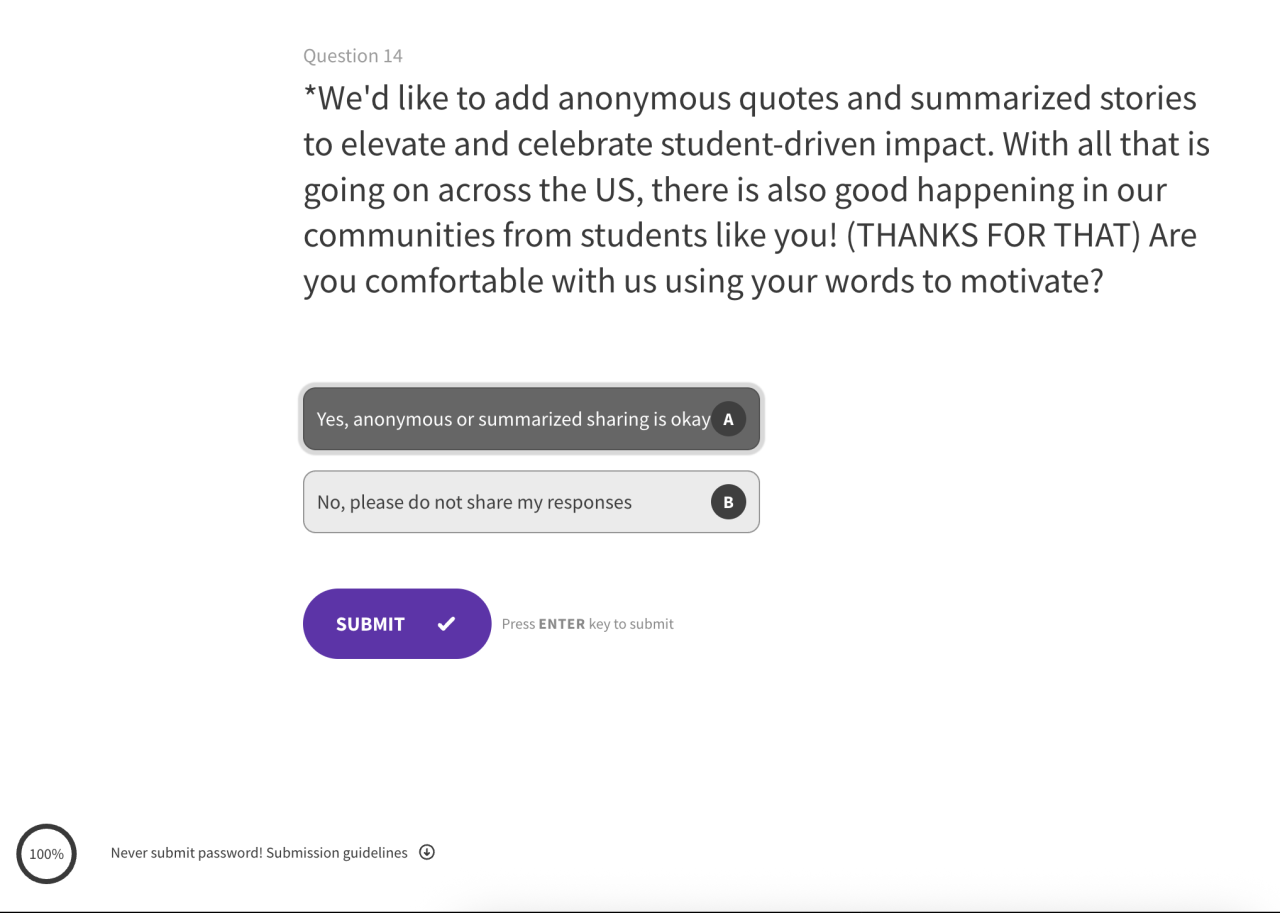Select "Yes, anonymous or summarized sharing is okay"
The height and width of the screenshot is (913, 1280).
[513, 419]
